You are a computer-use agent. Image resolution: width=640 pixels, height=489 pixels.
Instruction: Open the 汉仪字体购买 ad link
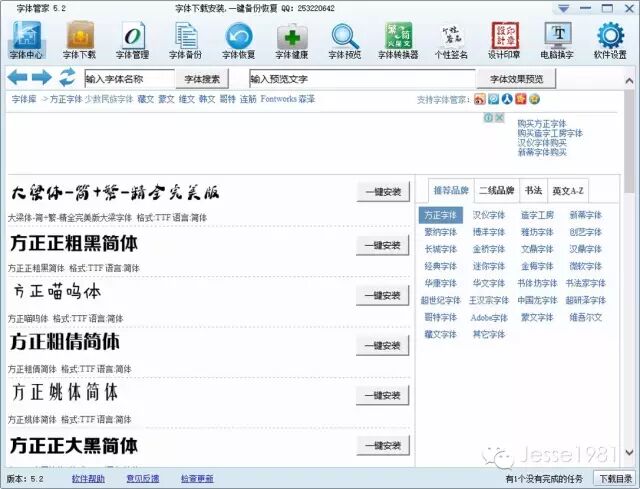(542, 142)
